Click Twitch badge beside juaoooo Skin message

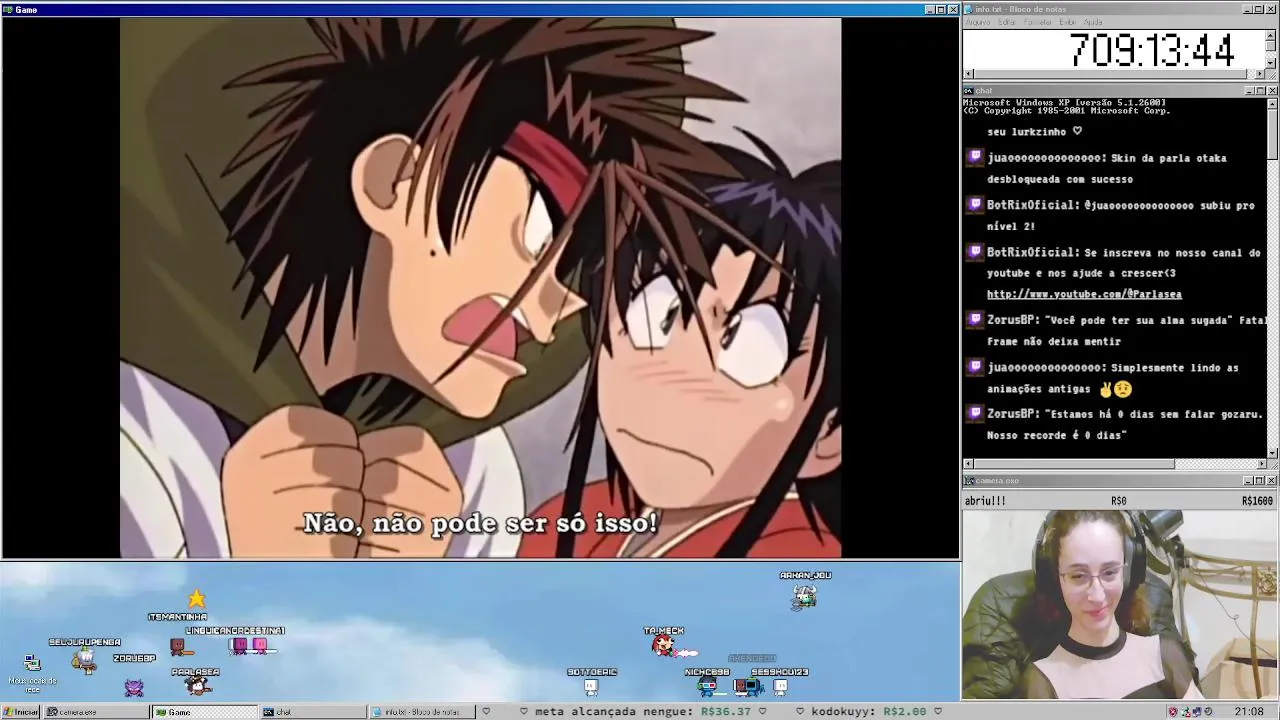click(975, 157)
